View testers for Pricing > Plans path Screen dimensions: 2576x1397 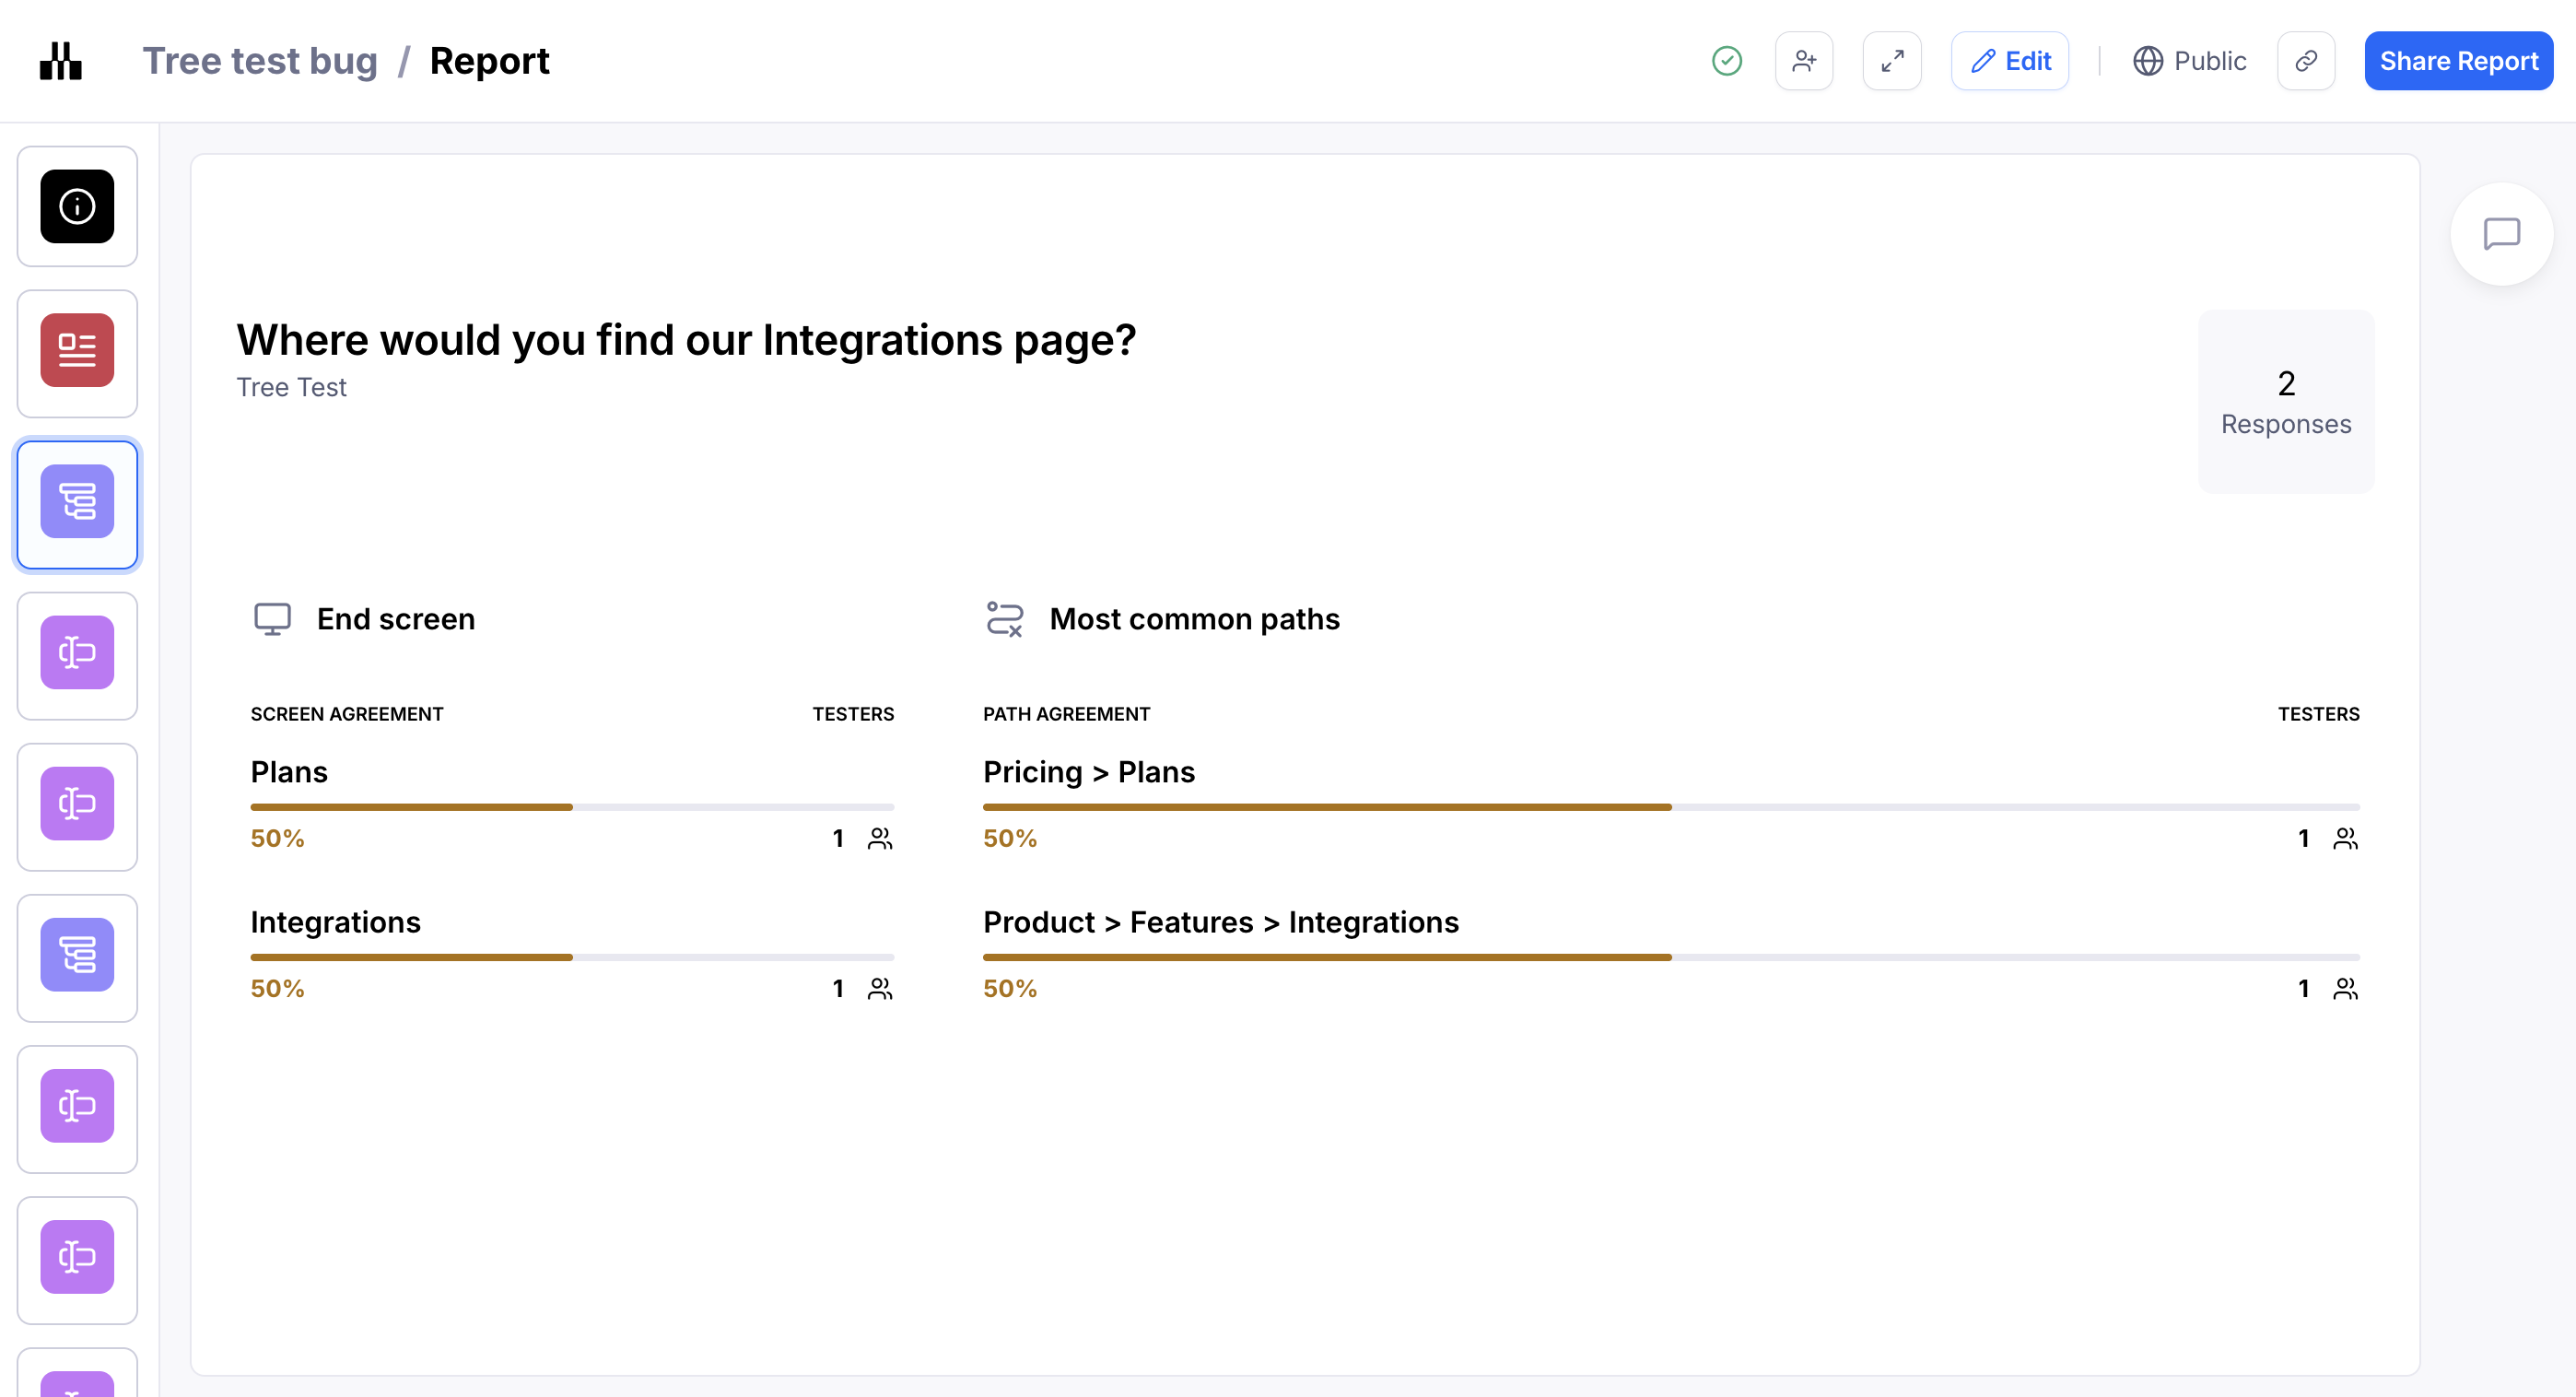coord(2344,839)
